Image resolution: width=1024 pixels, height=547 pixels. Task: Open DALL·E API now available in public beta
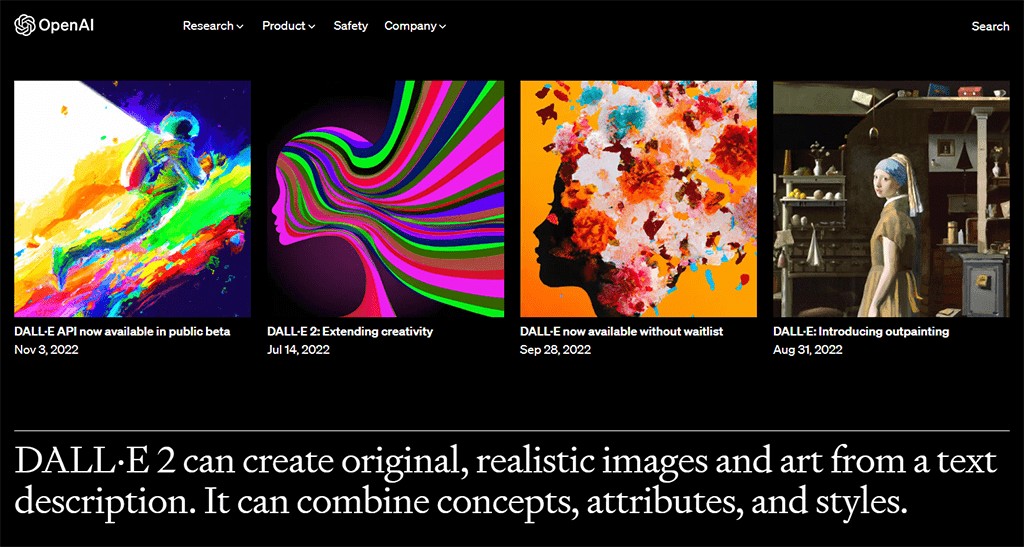click(x=122, y=332)
